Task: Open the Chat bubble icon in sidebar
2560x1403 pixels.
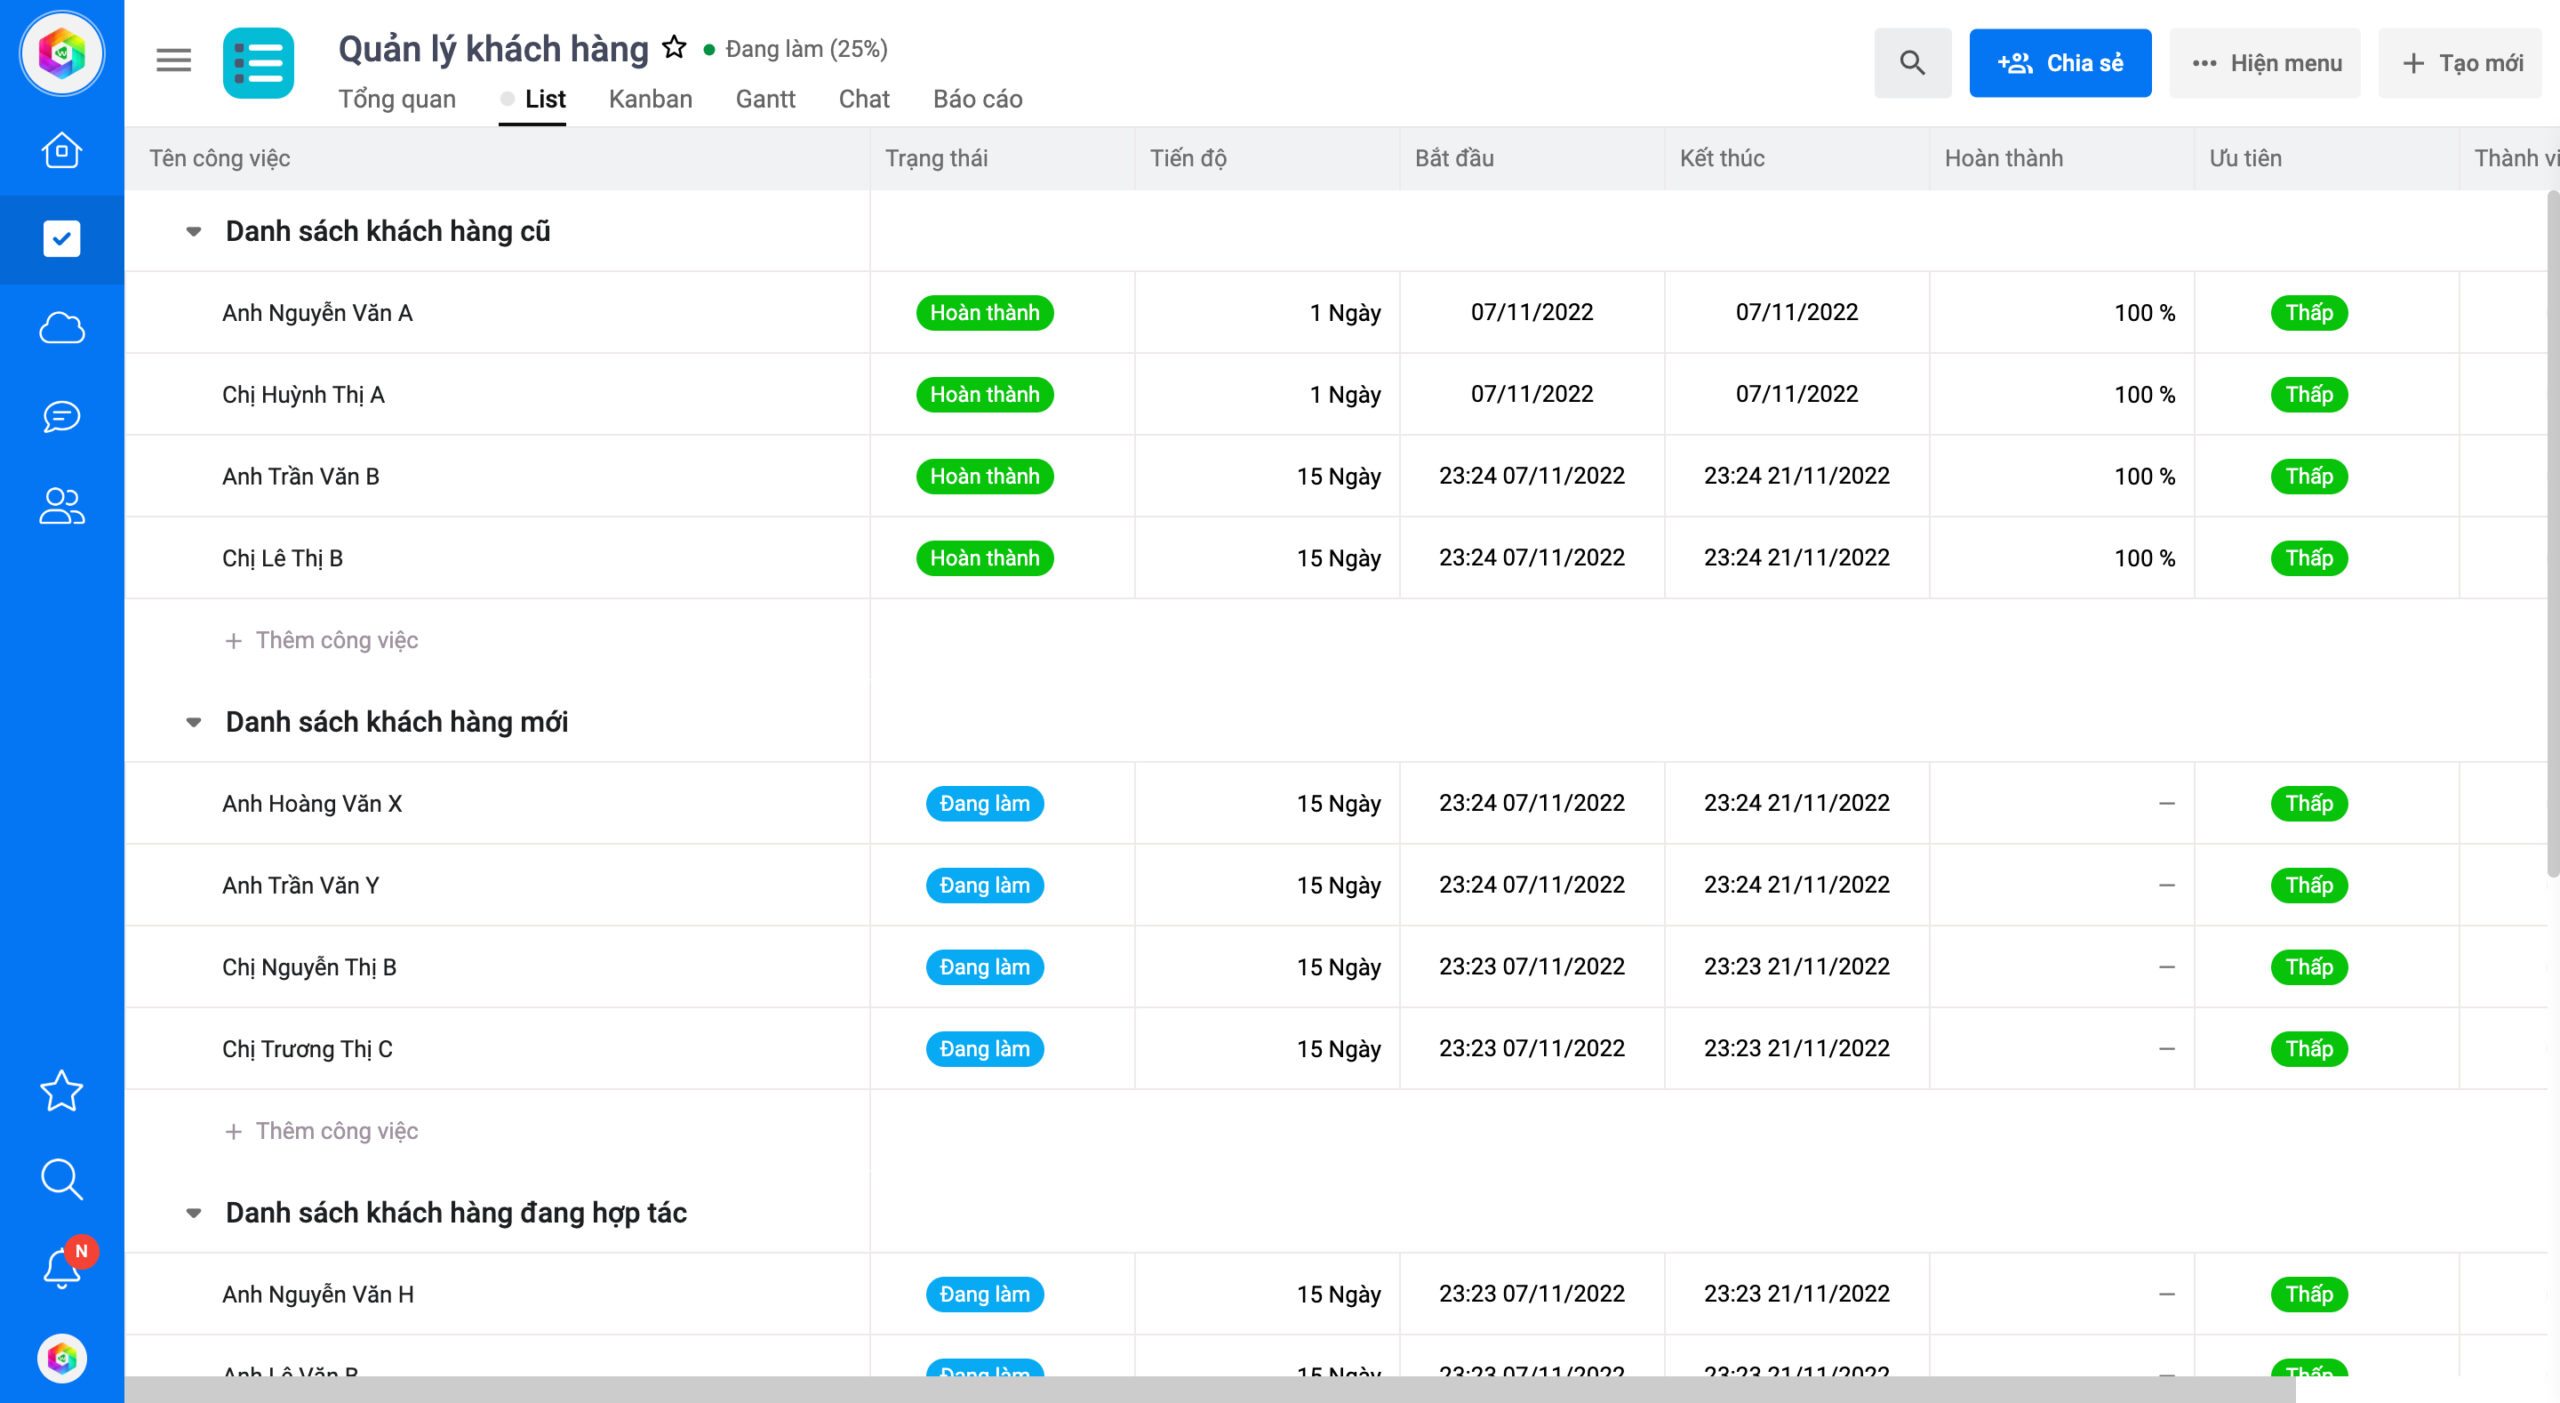Action: pos(62,416)
